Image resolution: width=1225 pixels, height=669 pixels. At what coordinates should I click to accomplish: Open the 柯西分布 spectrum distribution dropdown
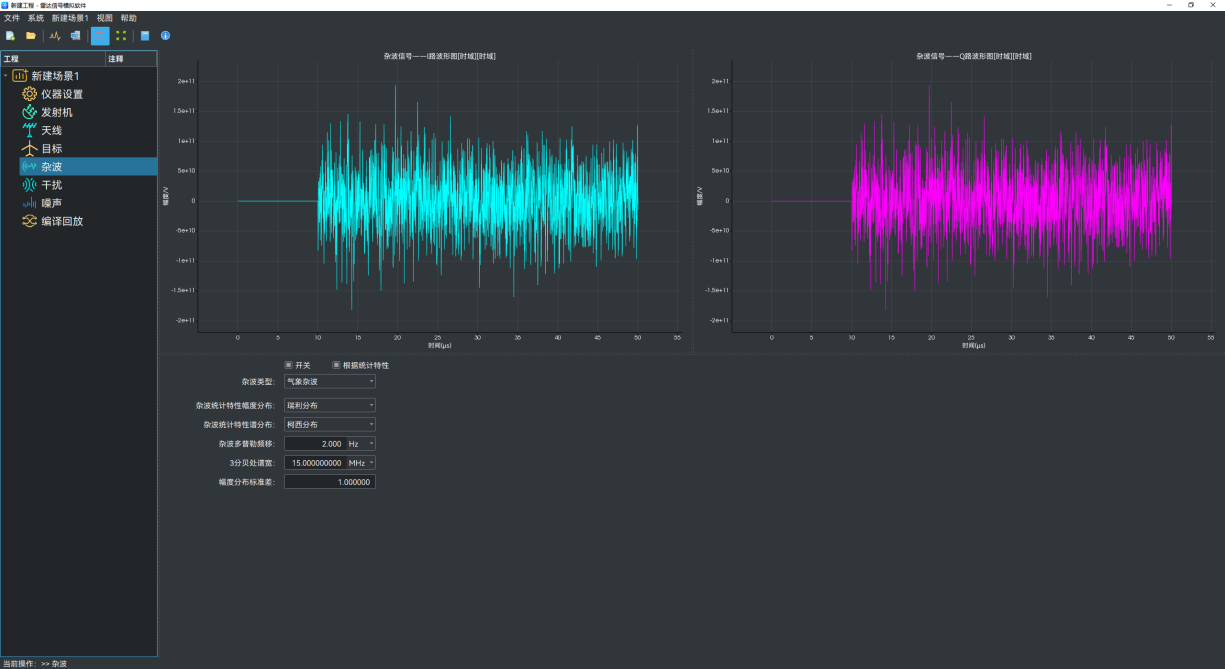click(330, 424)
